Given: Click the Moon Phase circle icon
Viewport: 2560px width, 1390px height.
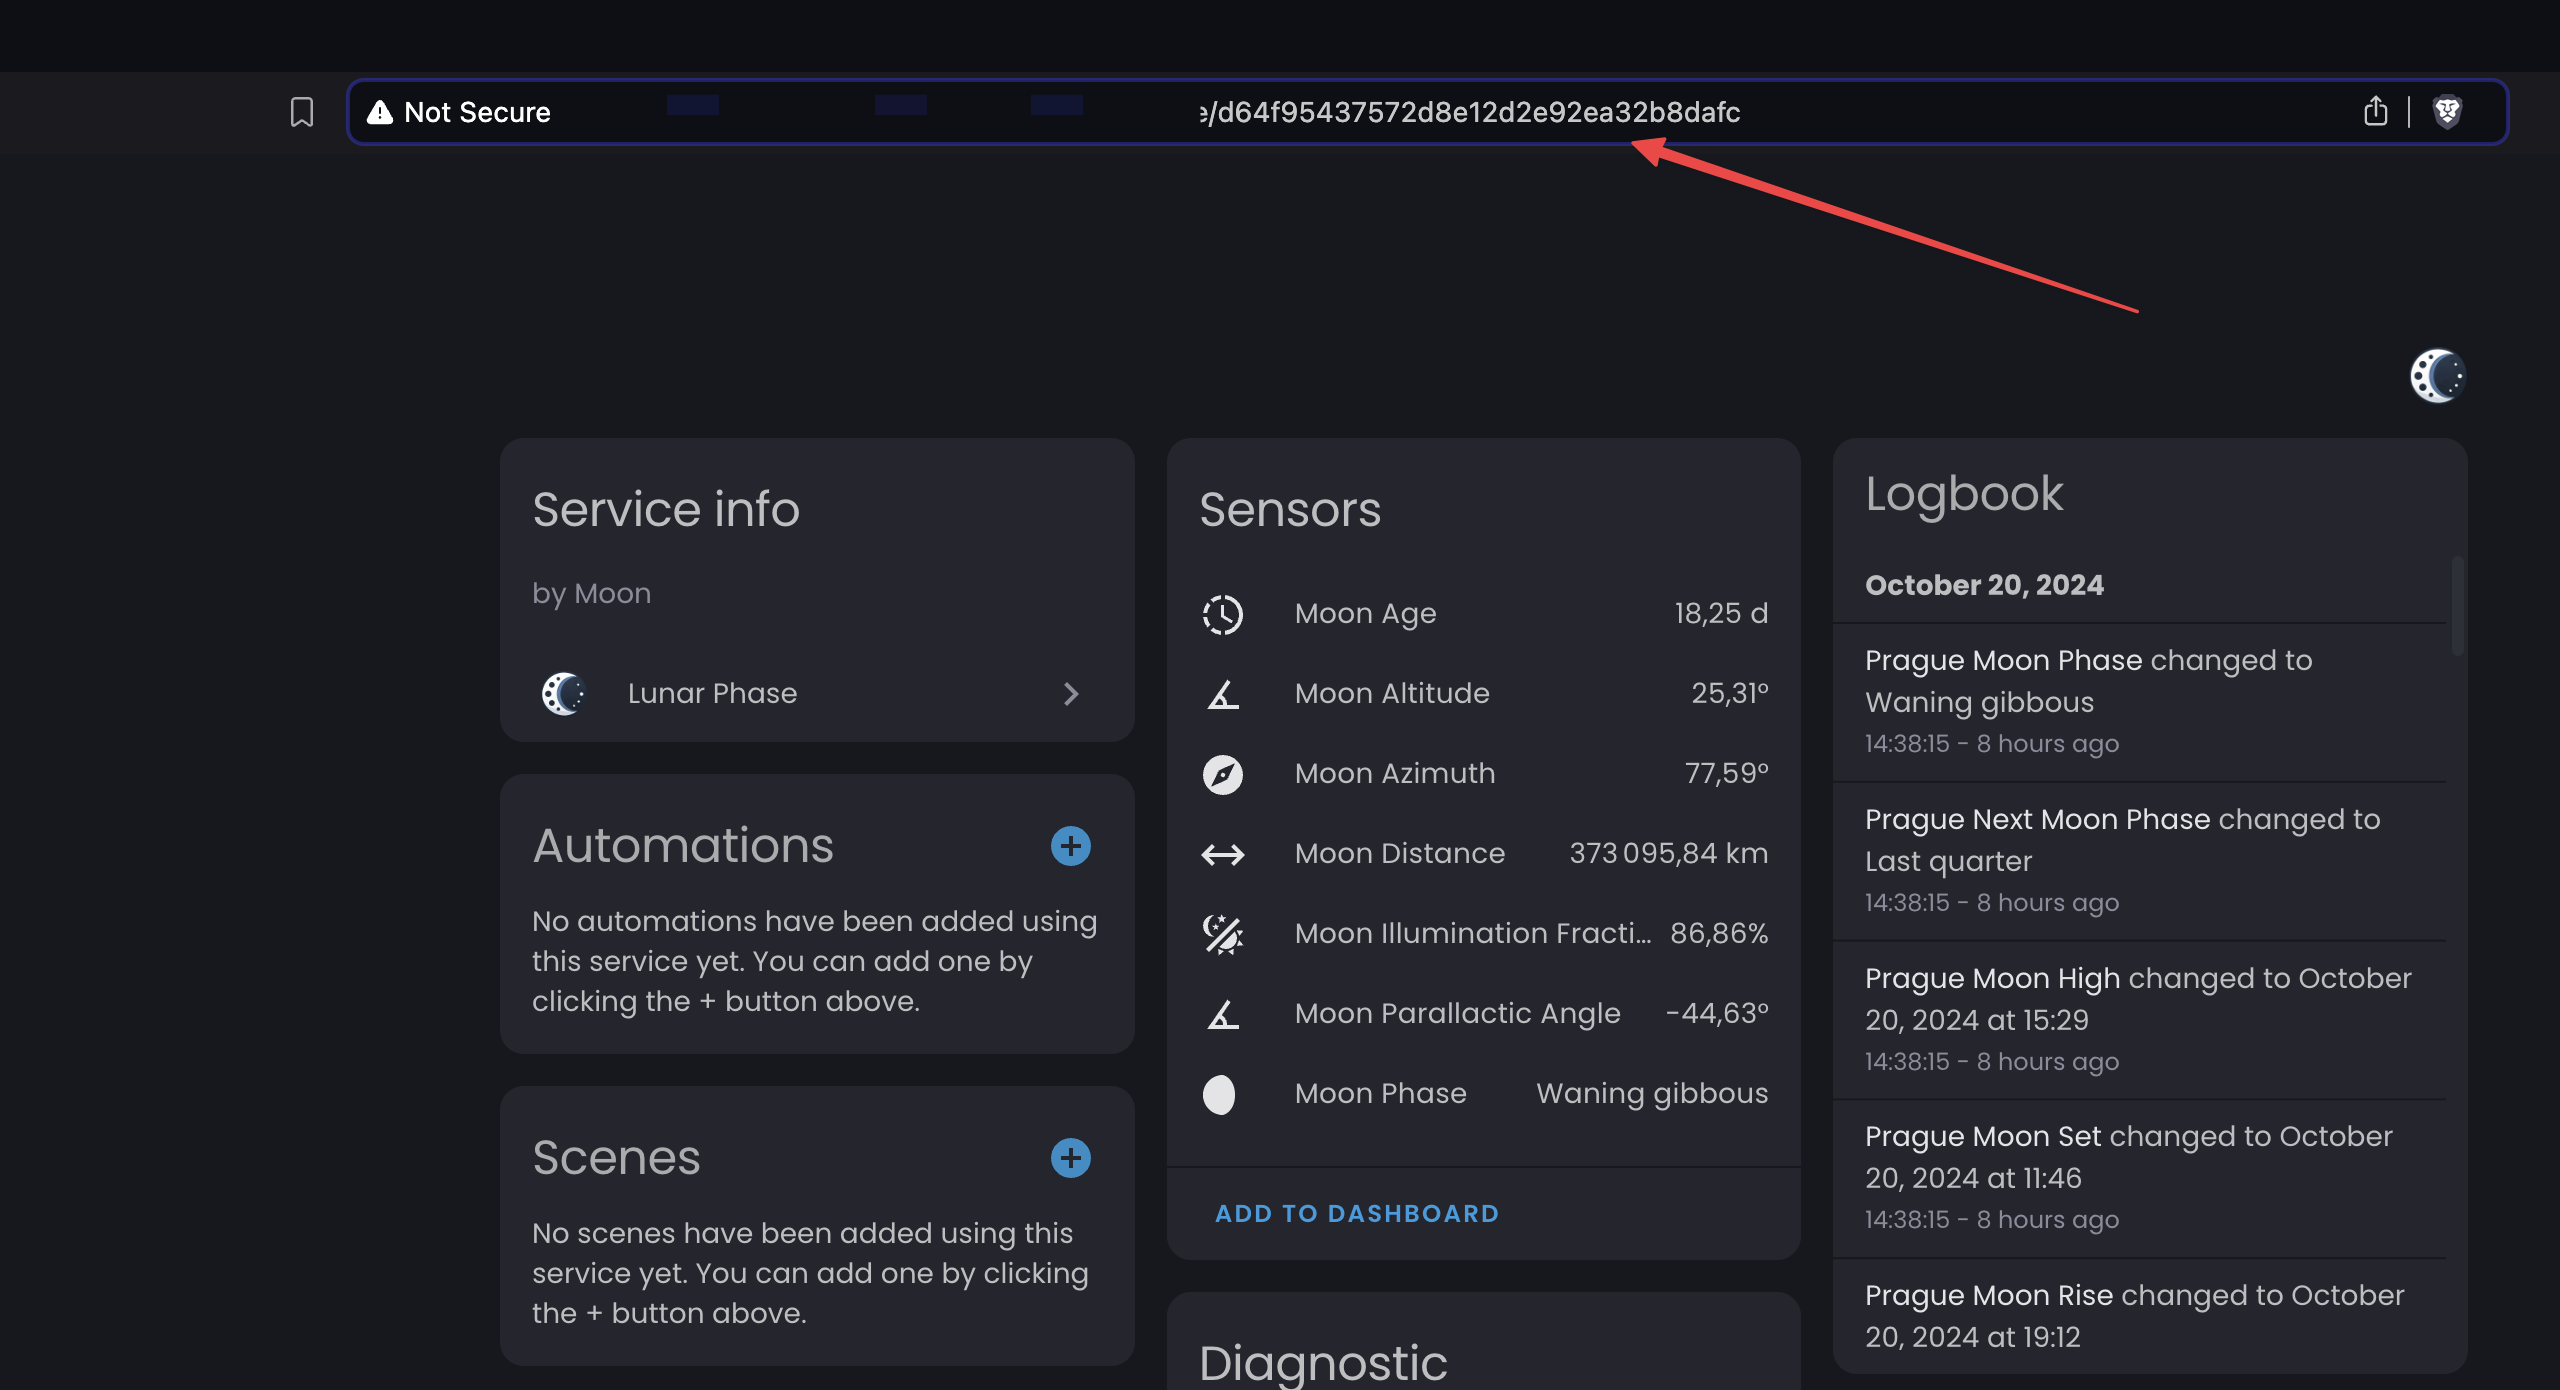Looking at the screenshot, I should coord(1220,1094).
